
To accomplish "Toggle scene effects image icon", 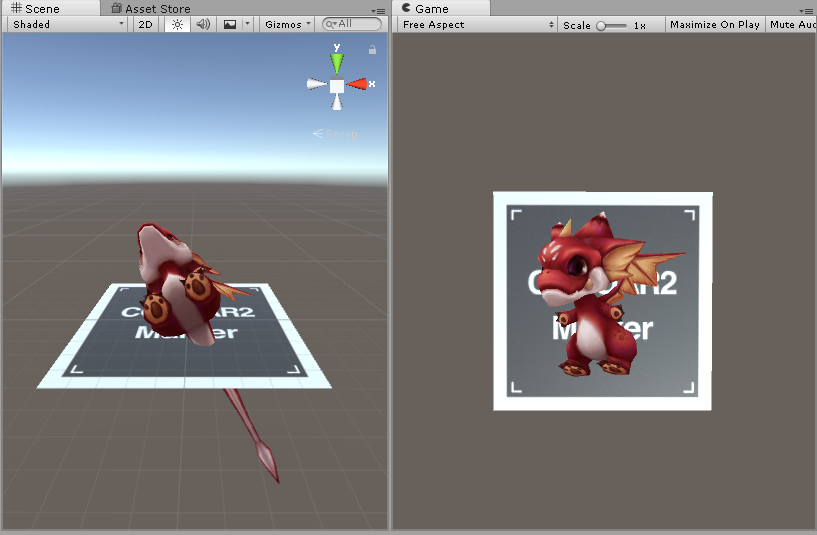I will 230,24.
